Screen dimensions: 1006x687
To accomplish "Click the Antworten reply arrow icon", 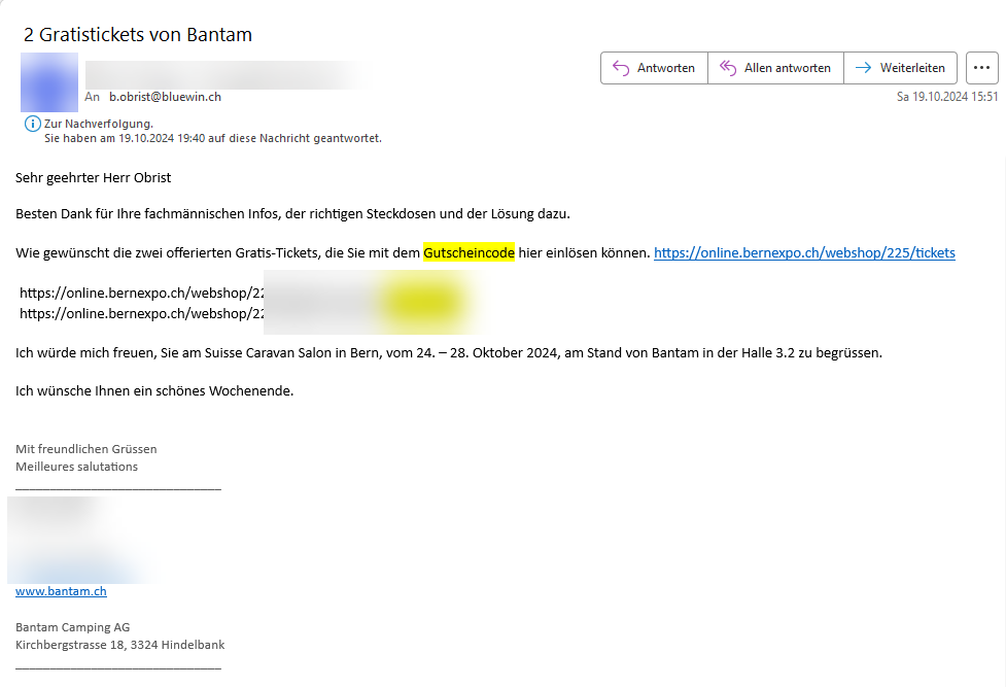I will tap(620, 68).
